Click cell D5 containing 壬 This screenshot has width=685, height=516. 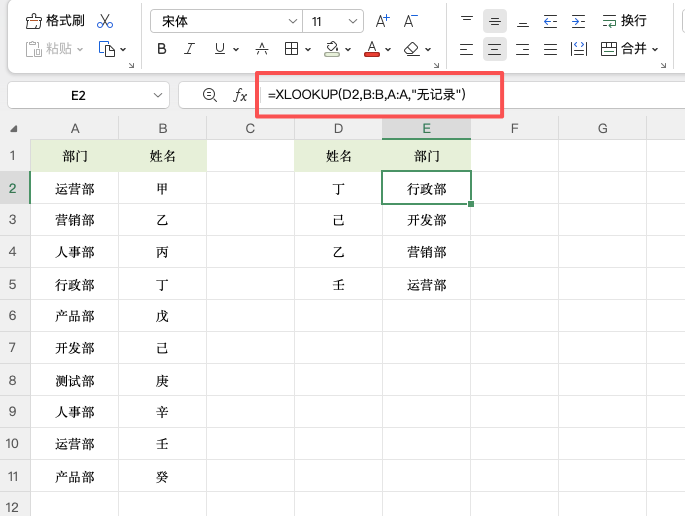(338, 284)
